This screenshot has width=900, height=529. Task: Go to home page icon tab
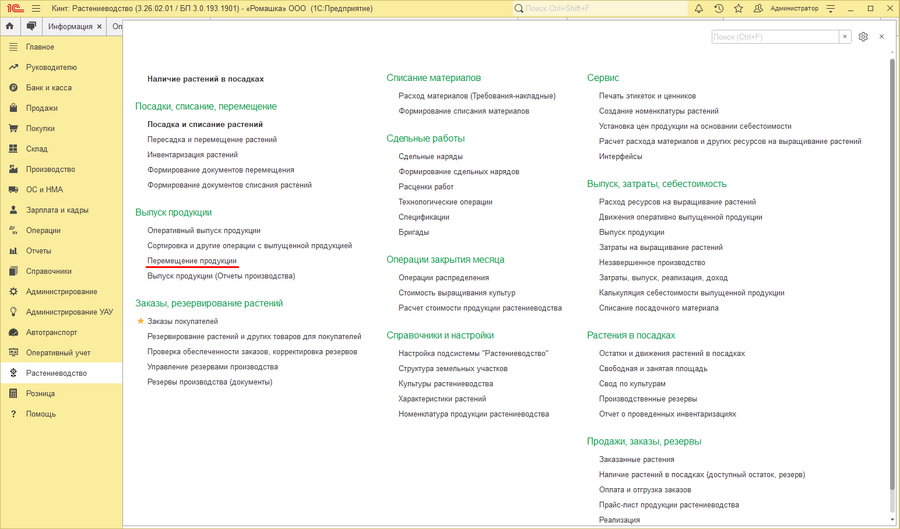pos(10,26)
